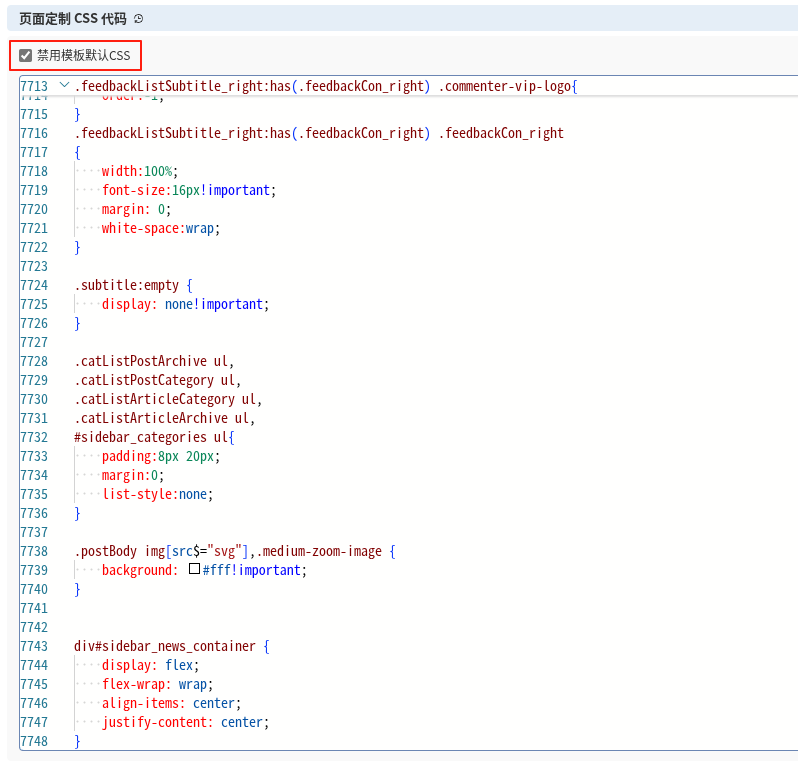Collapse the code block at line 7713

point(64,85)
